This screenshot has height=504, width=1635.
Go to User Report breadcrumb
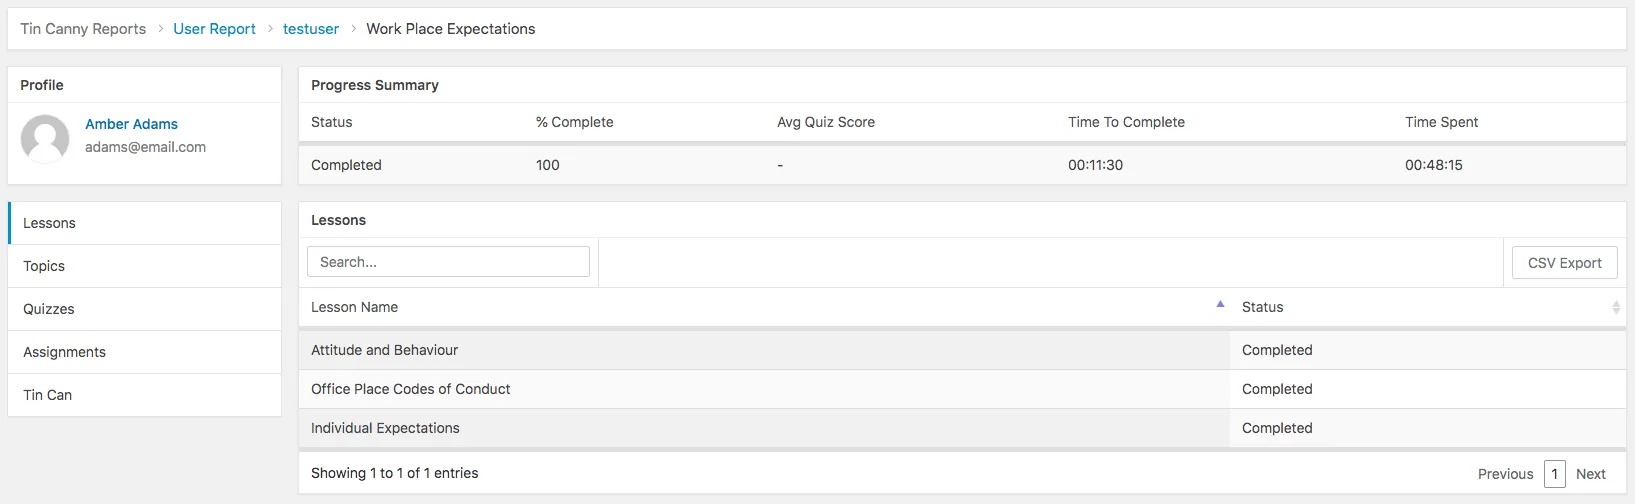tap(214, 29)
